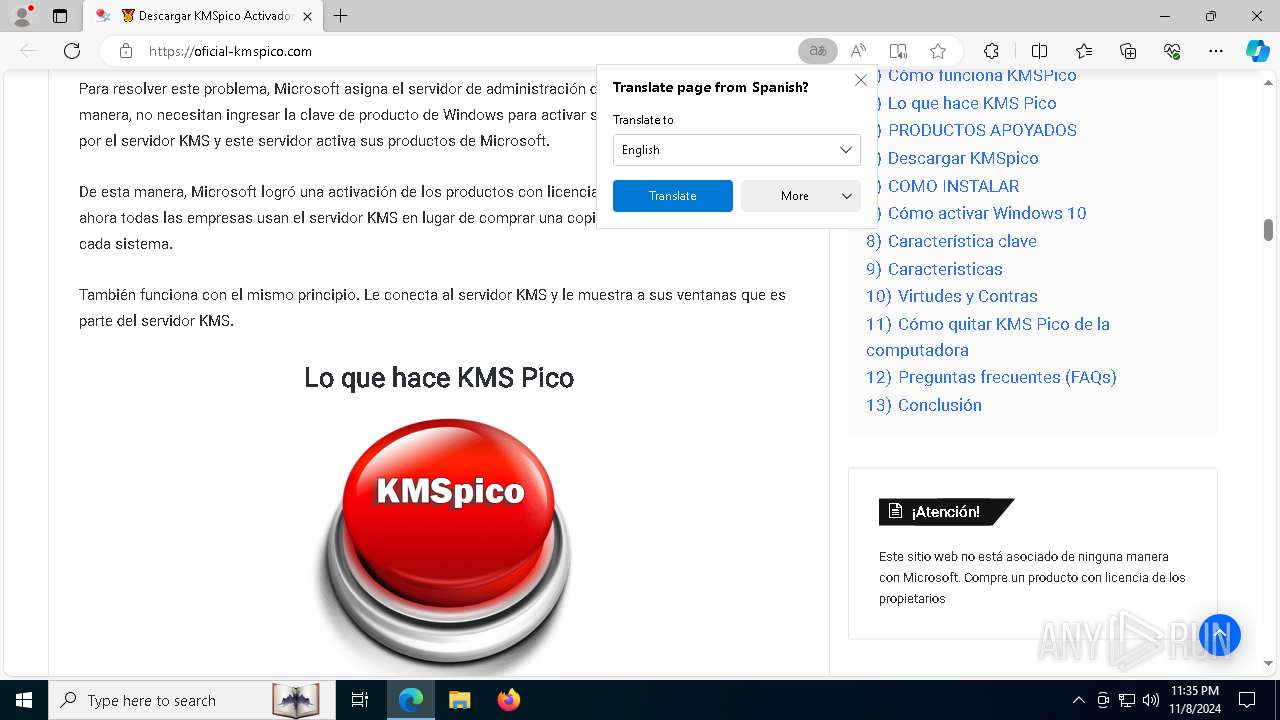Open the Collections icon
Image resolution: width=1280 pixels, height=720 pixels.
[1128, 51]
